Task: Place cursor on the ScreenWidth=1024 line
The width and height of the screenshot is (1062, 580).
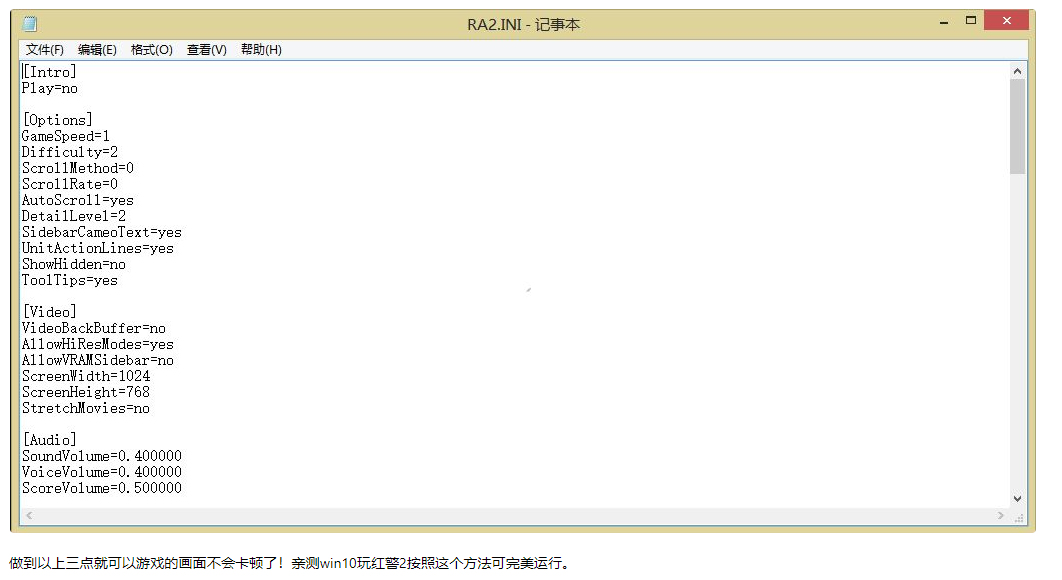Action: [85, 375]
